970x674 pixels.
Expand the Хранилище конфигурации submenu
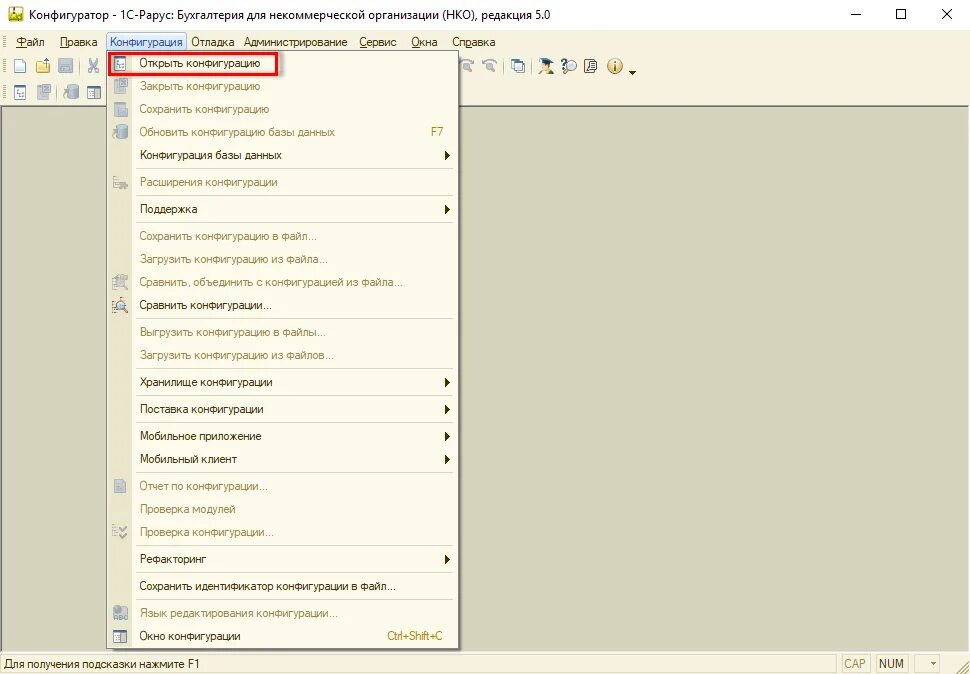pyautogui.click(x=283, y=382)
